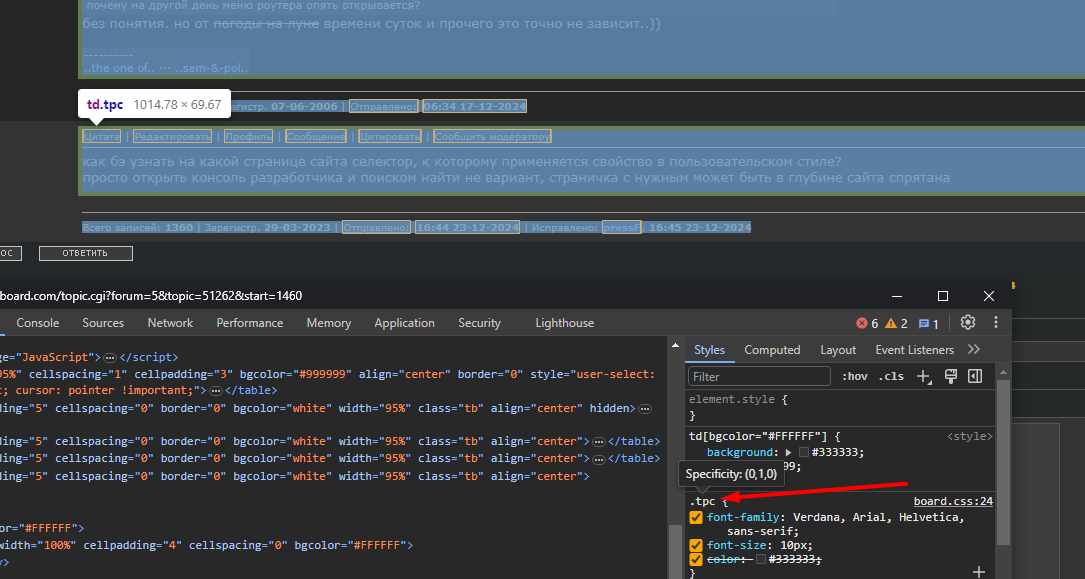This screenshot has width=1085, height=579.
Task: Toggle the :hov element state panel
Action: tap(855, 376)
